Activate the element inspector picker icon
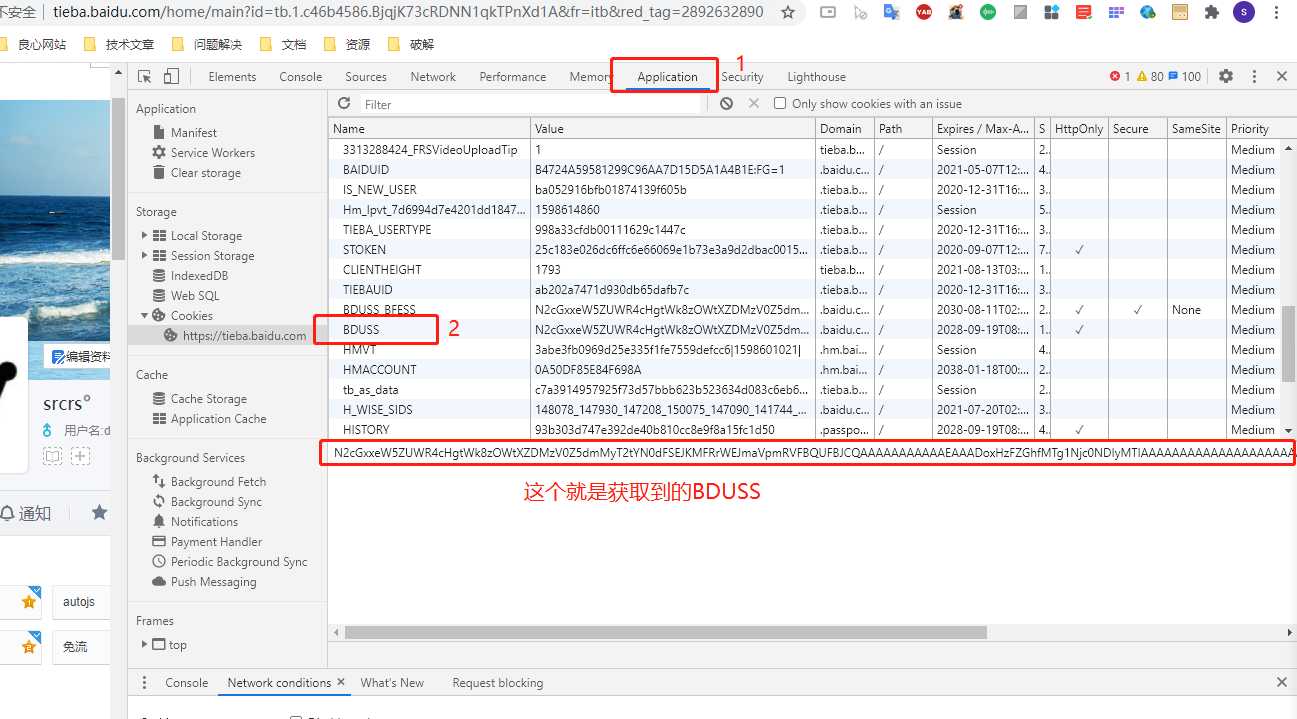 tap(145, 77)
